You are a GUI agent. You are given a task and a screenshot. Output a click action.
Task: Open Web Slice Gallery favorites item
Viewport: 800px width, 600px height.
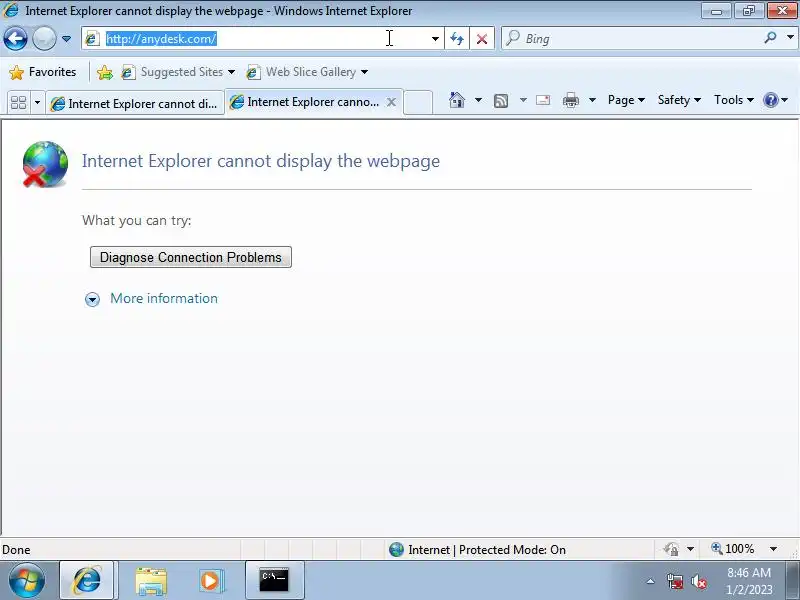307,72
